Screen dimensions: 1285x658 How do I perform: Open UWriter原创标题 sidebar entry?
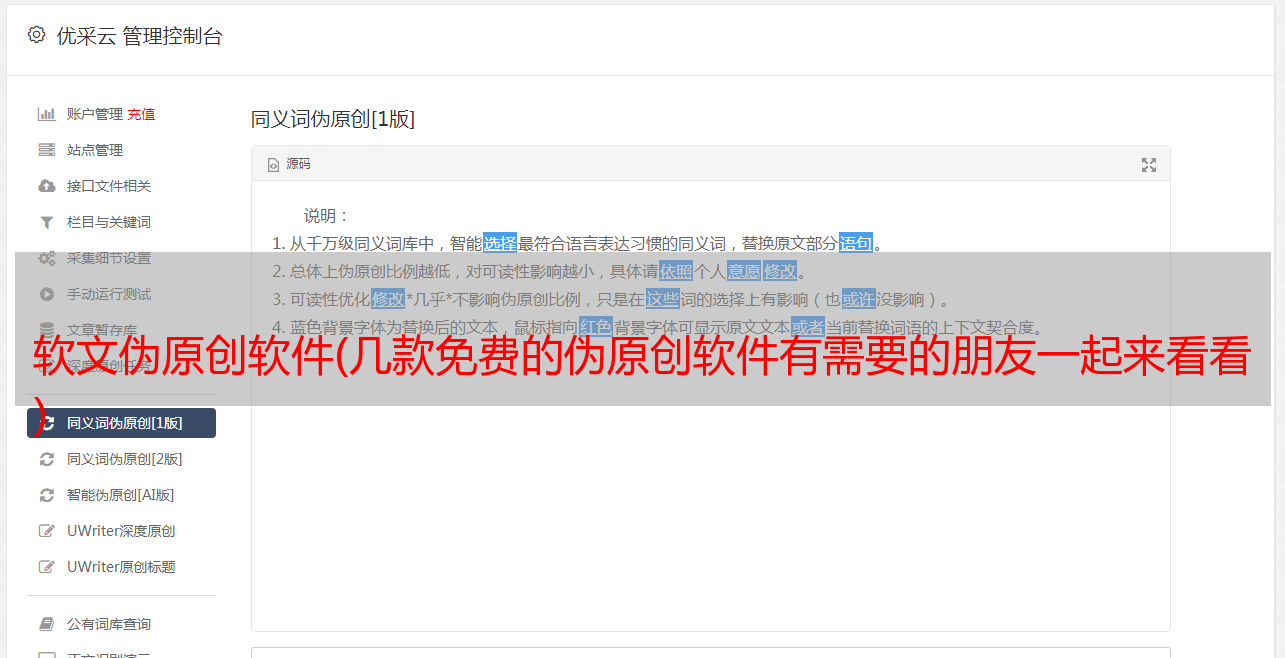coord(121,567)
